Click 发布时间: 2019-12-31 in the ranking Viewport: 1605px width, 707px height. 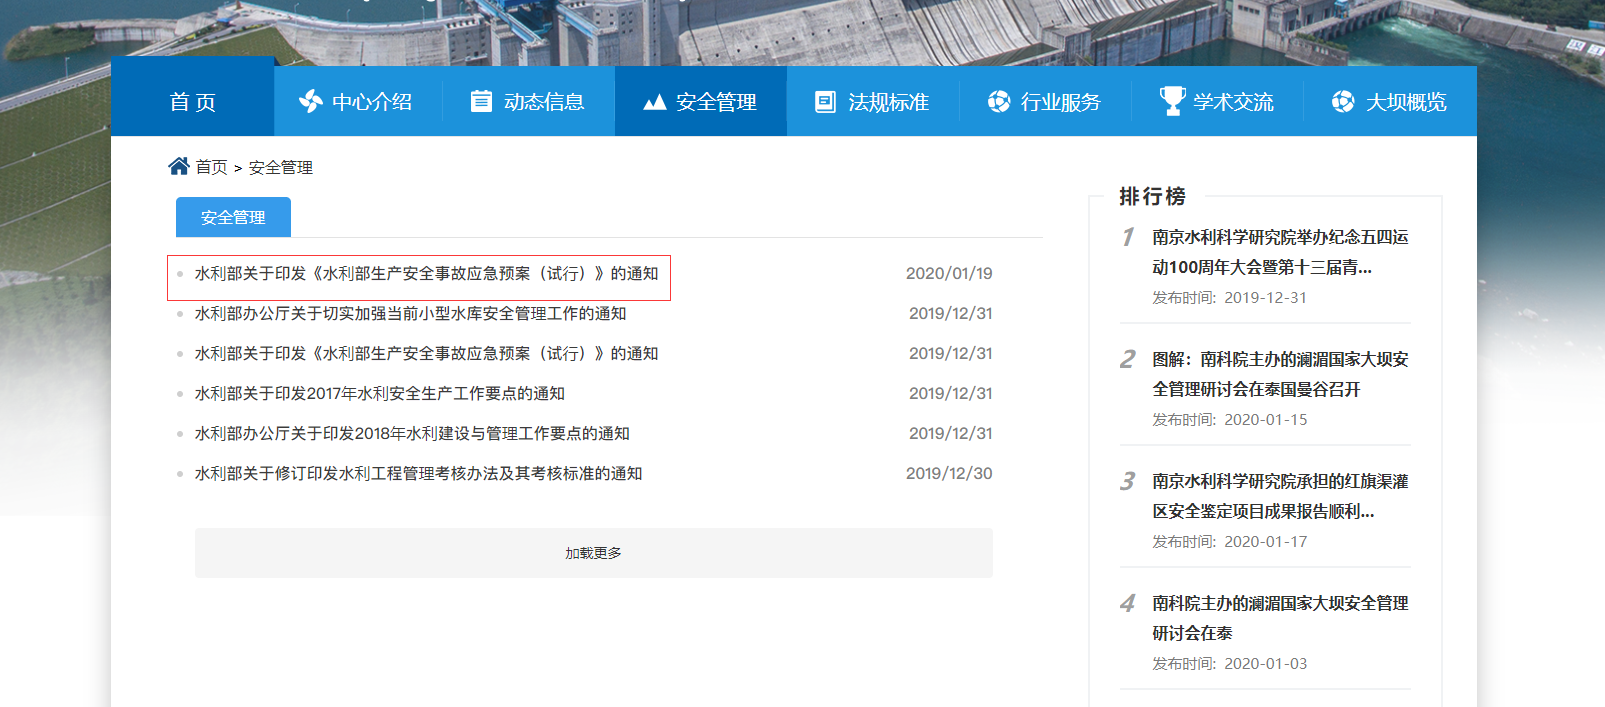pos(1229,297)
